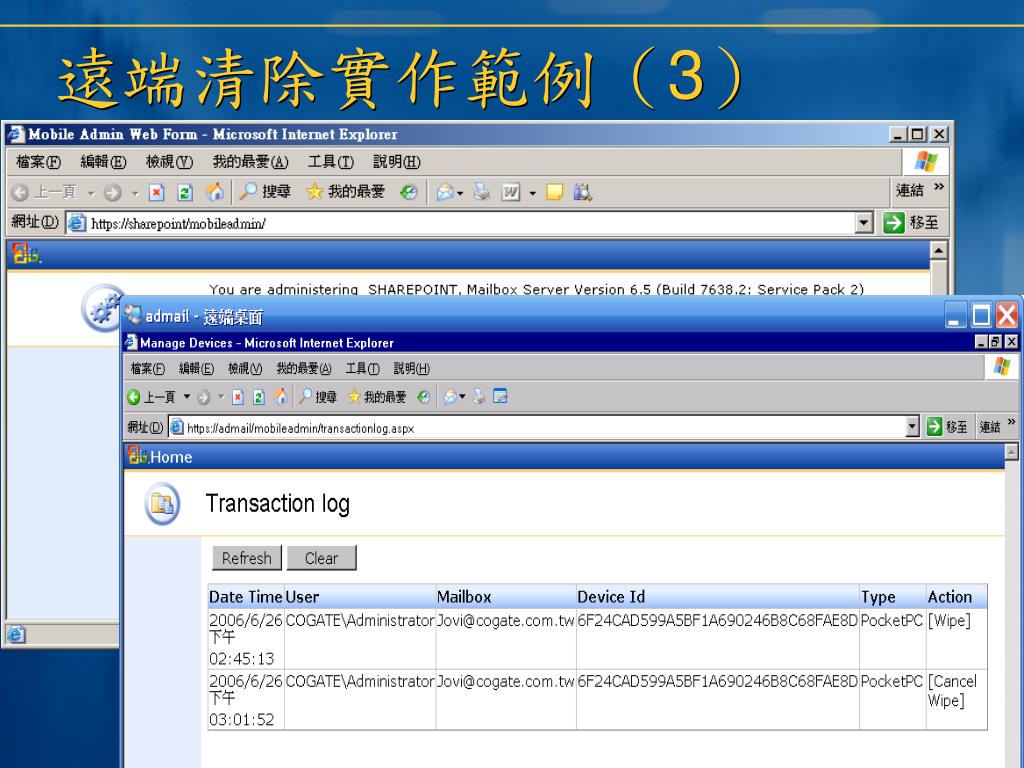Image resolution: width=1024 pixels, height=768 pixels.
Task: Open Forward history dropdown in Mobile Admin toolbar
Action: [135, 193]
